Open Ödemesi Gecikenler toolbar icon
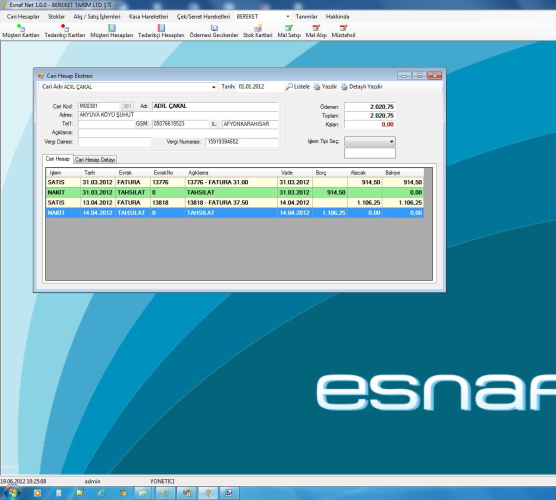This screenshot has width=556, height=500. [x=214, y=31]
